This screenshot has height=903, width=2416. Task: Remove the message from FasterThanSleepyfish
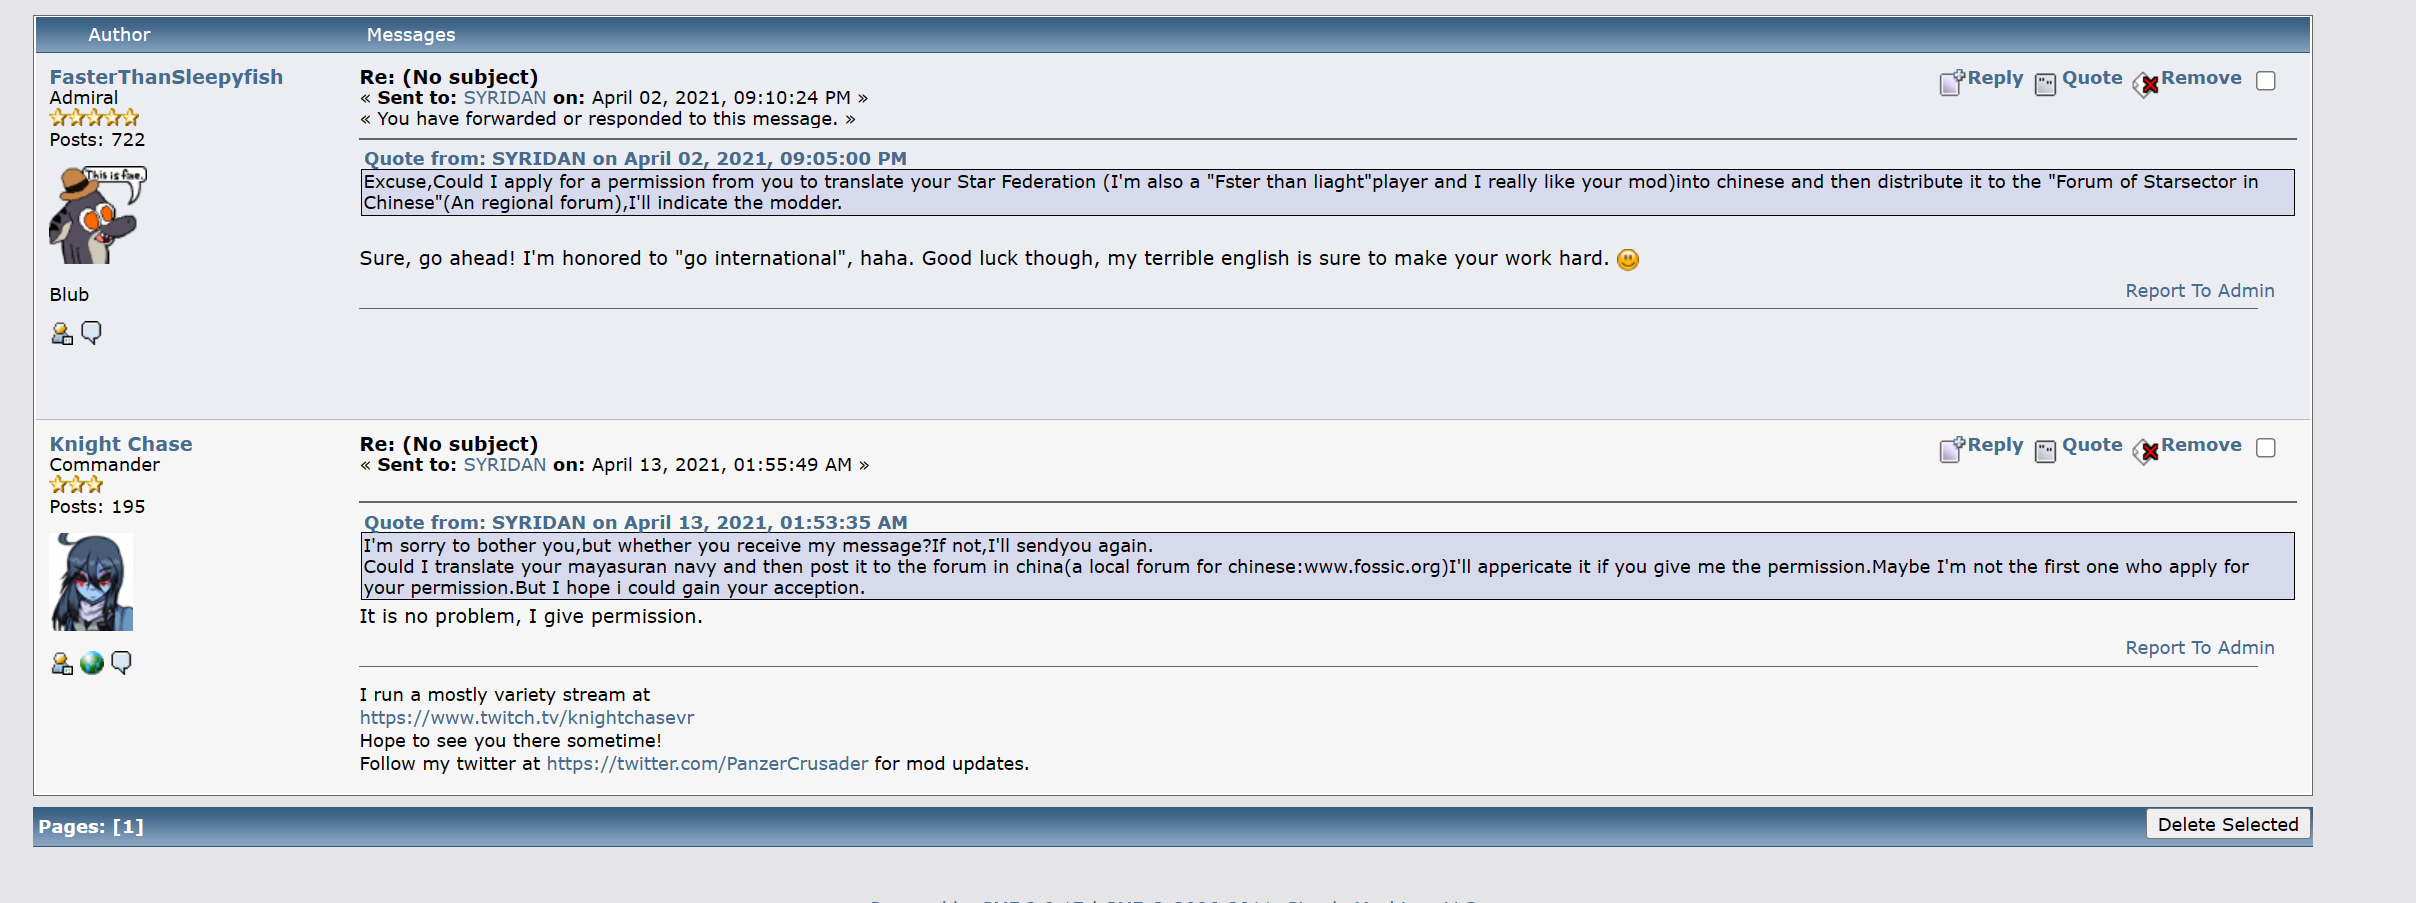(x=2200, y=78)
